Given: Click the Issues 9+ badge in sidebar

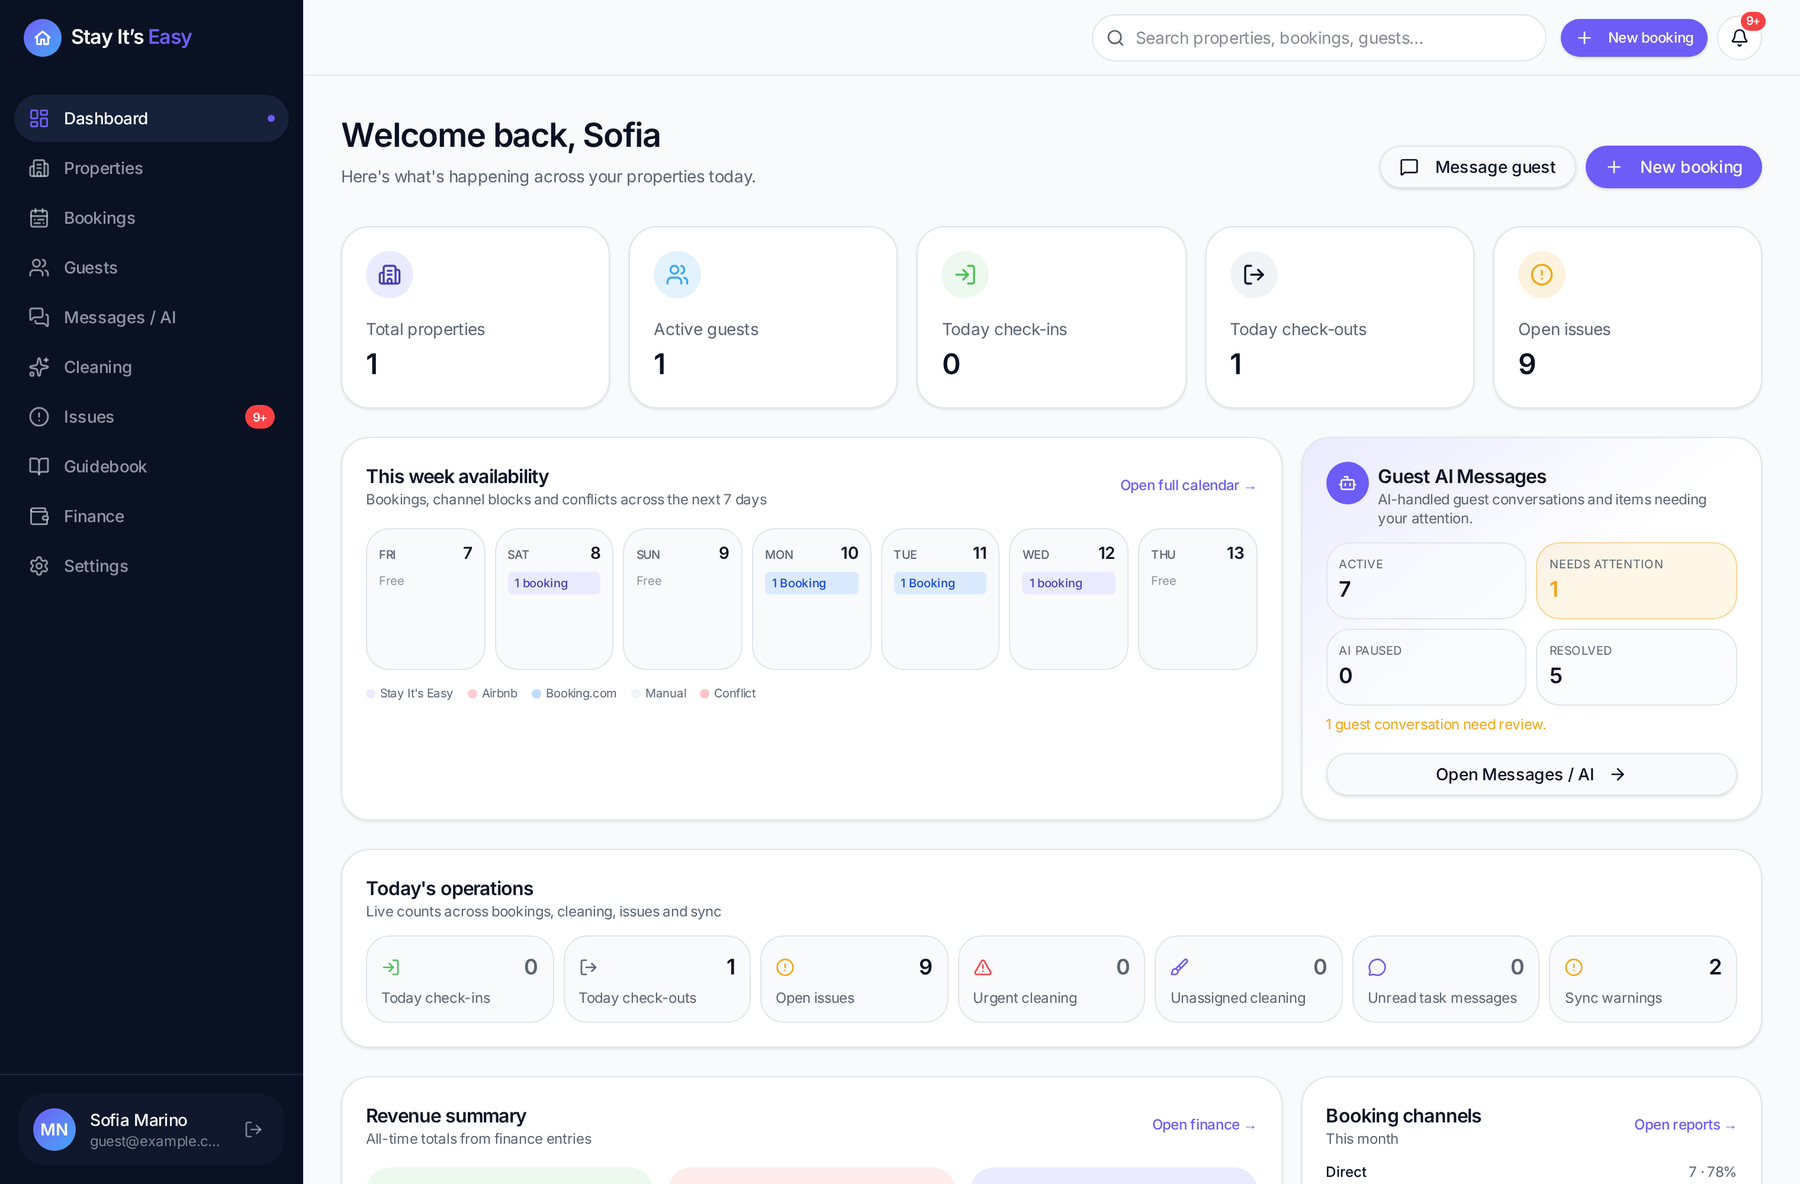Looking at the screenshot, I should (260, 417).
